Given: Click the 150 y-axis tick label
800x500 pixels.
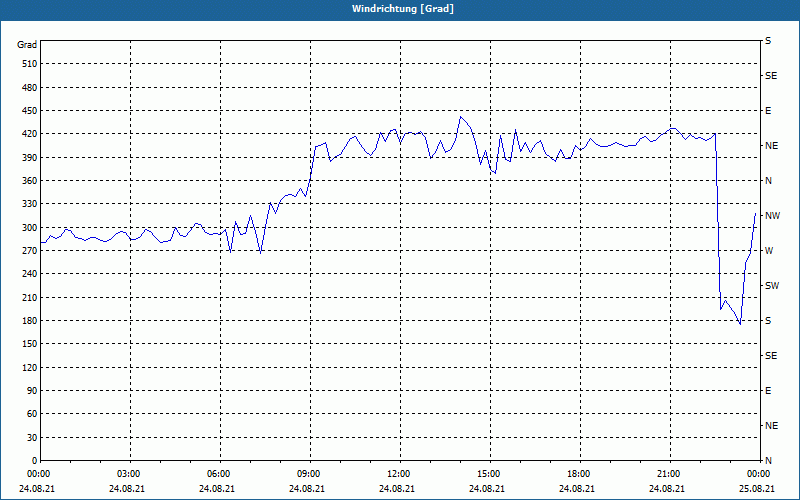Looking at the screenshot, I should pos(30,344).
